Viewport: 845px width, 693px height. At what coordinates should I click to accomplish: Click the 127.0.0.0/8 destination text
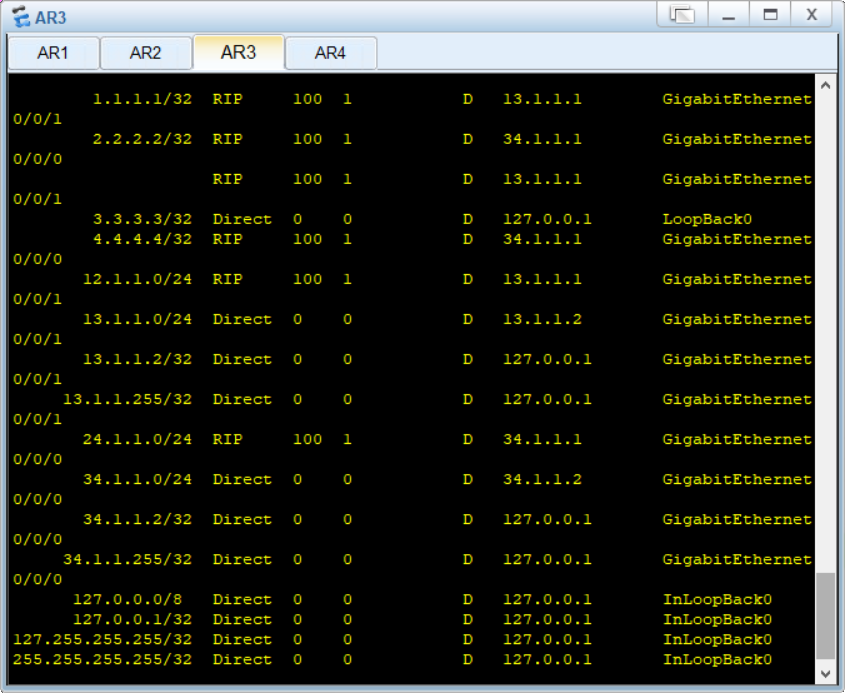click(128, 599)
